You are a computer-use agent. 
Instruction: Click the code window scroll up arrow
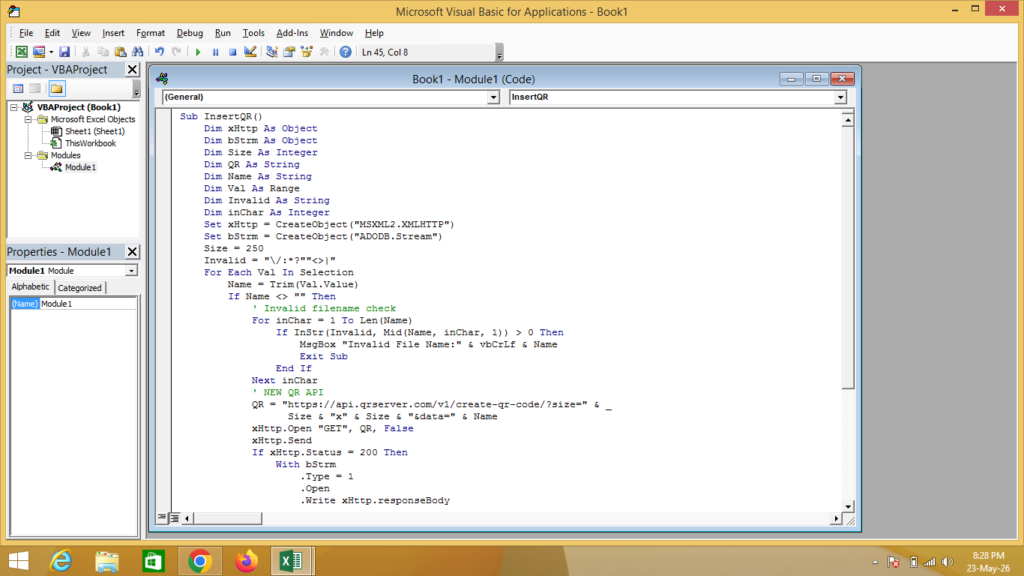click(848, 120)
